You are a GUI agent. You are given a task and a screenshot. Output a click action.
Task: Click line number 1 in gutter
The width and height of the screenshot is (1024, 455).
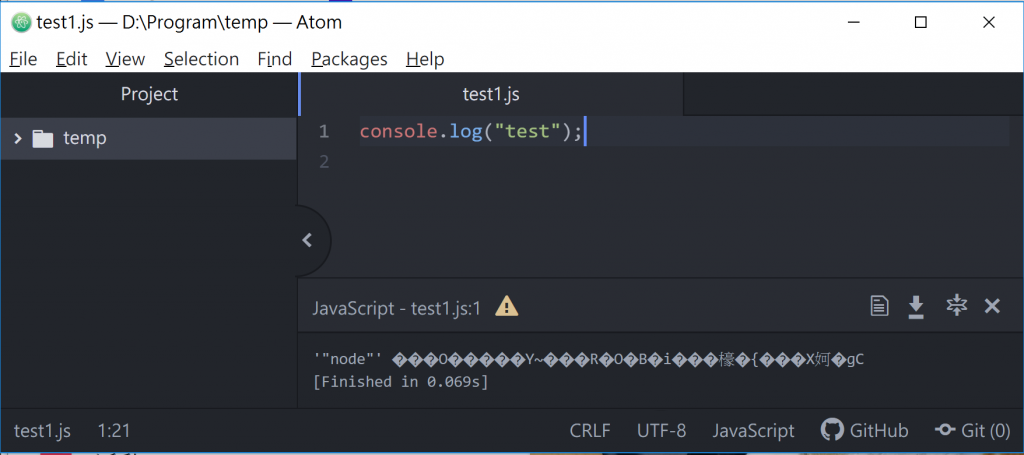(x=324, y=133)
